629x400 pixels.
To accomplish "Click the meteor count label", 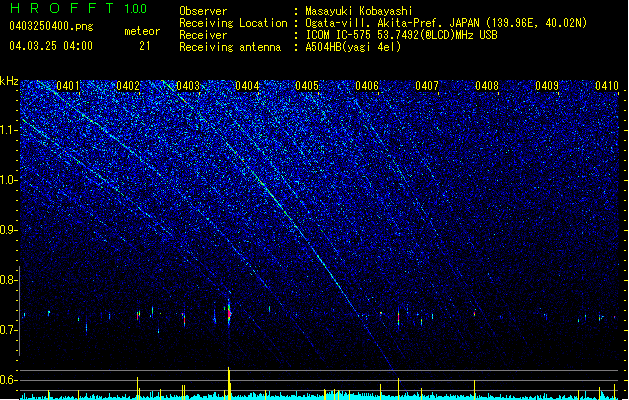I will click(142, 31).
